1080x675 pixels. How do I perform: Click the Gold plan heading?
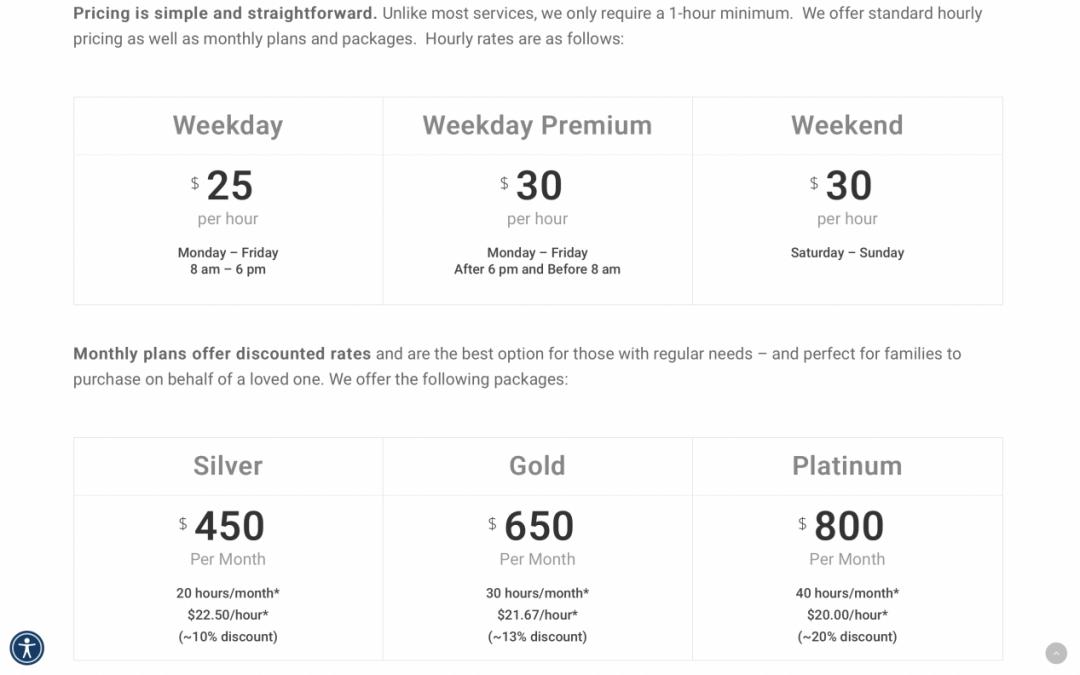pos(537,466)
